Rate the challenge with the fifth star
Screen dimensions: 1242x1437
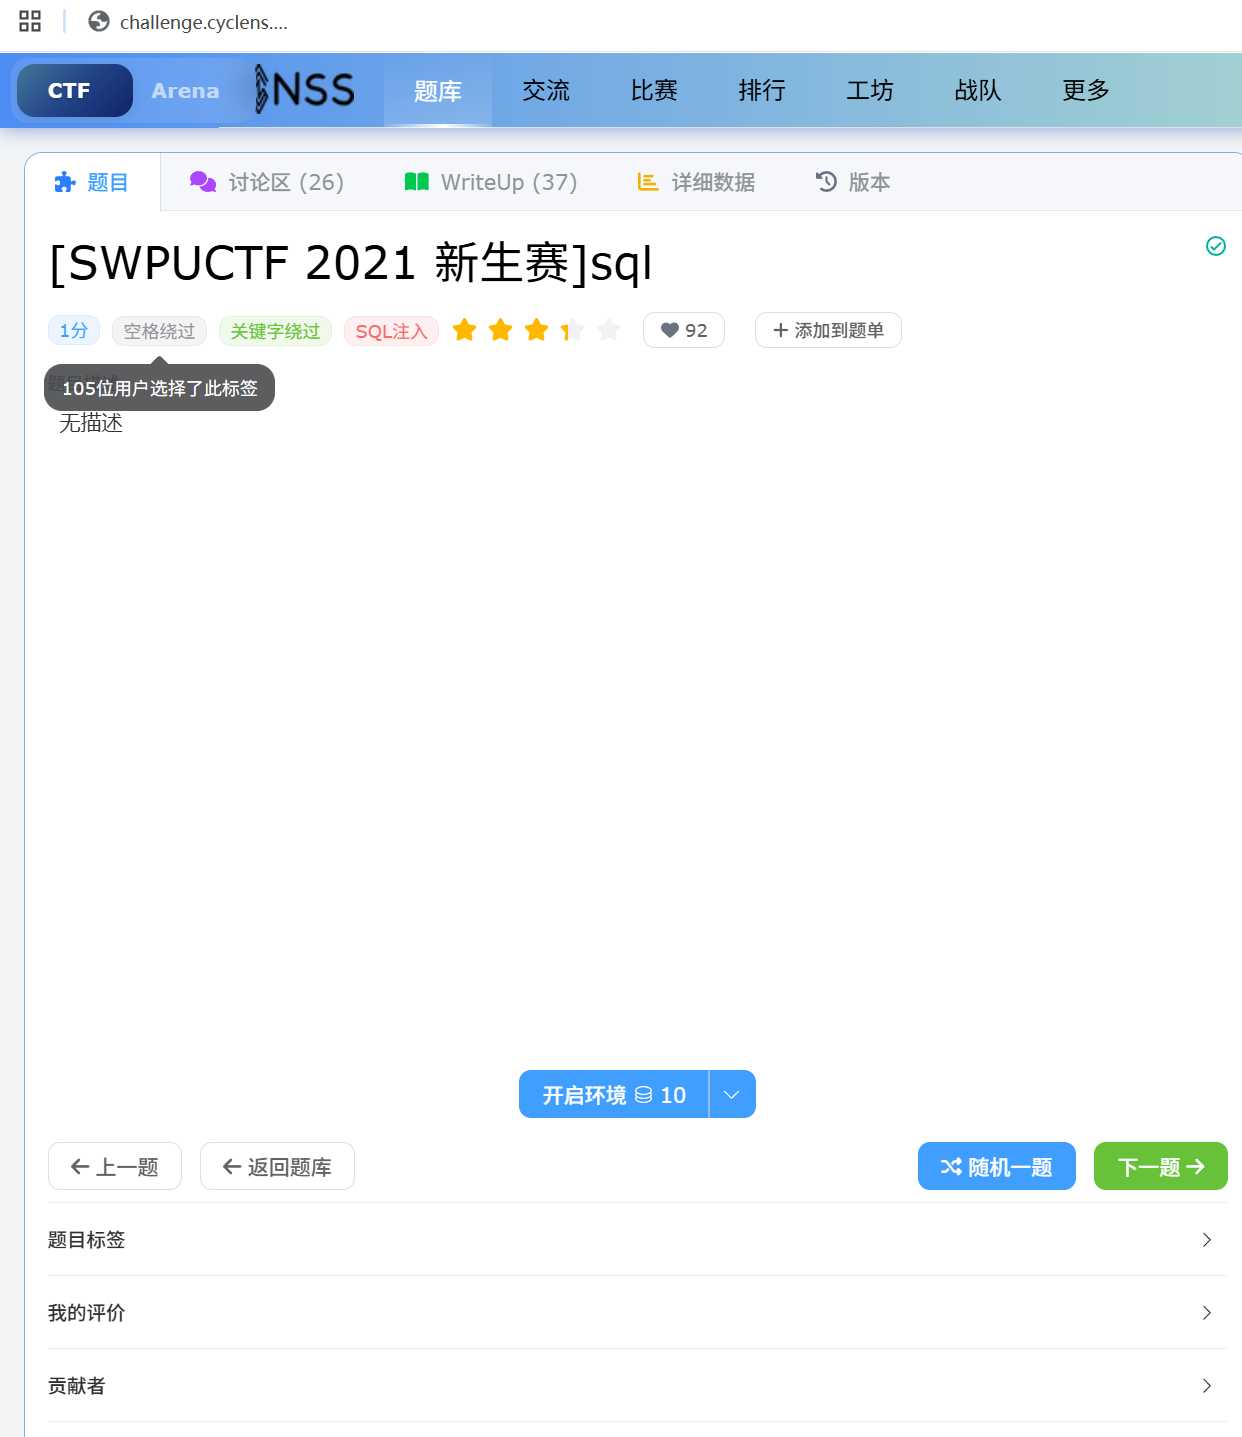[x=608, y=330]
